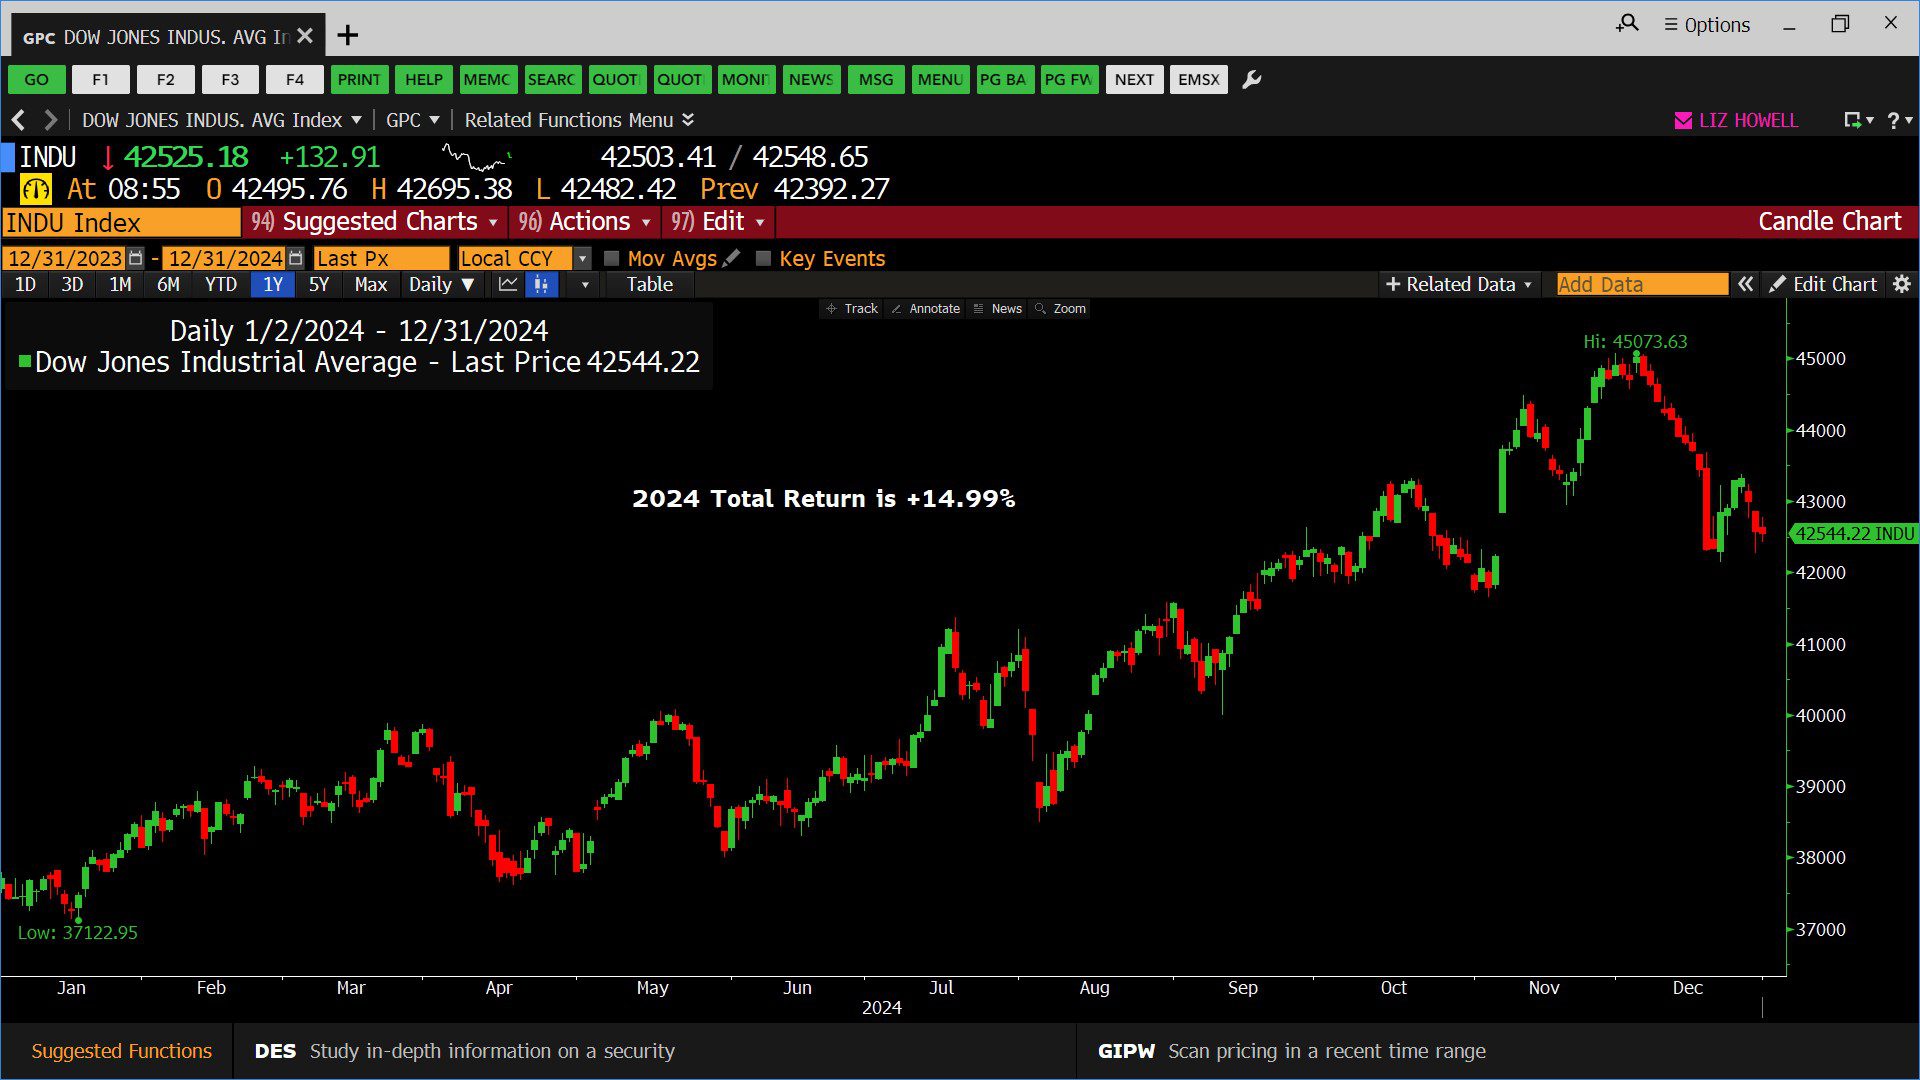The image size is (1920, 1080).
Task: Select the 5Y time range
Action: click(319, 285)
